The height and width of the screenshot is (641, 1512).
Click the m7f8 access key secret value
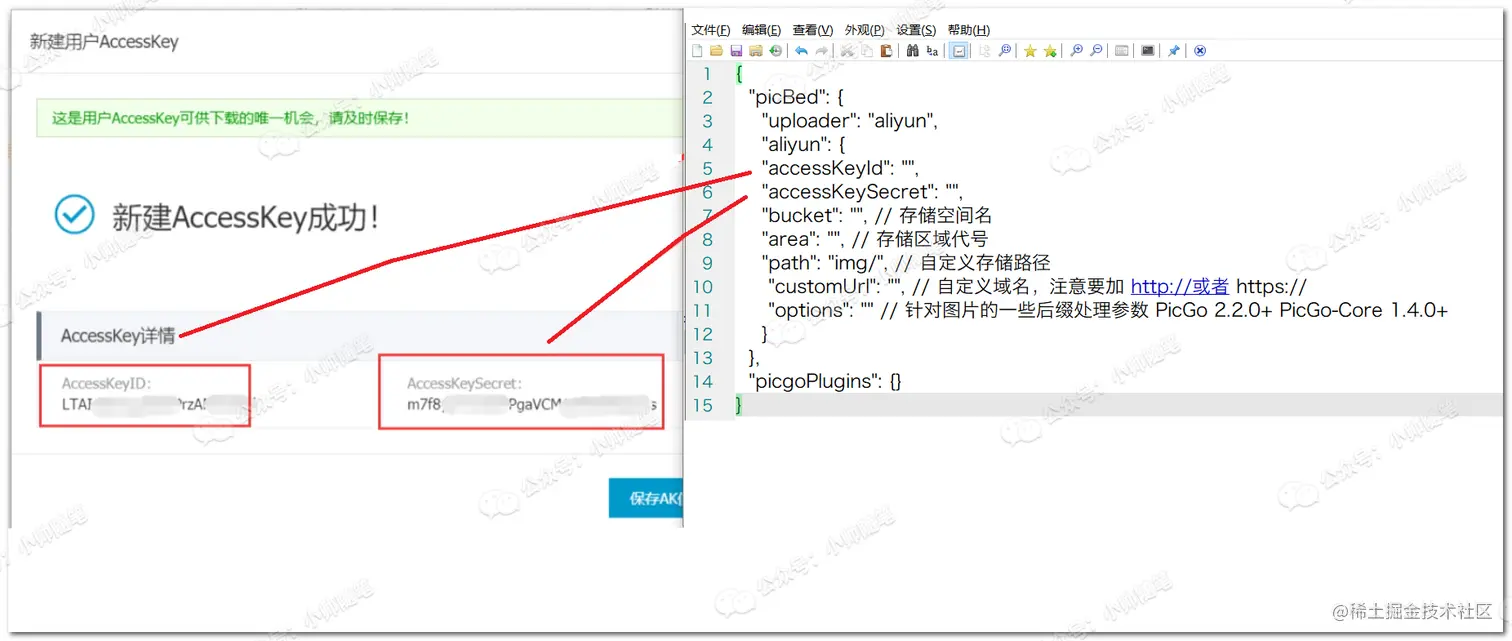pos(532,405)
